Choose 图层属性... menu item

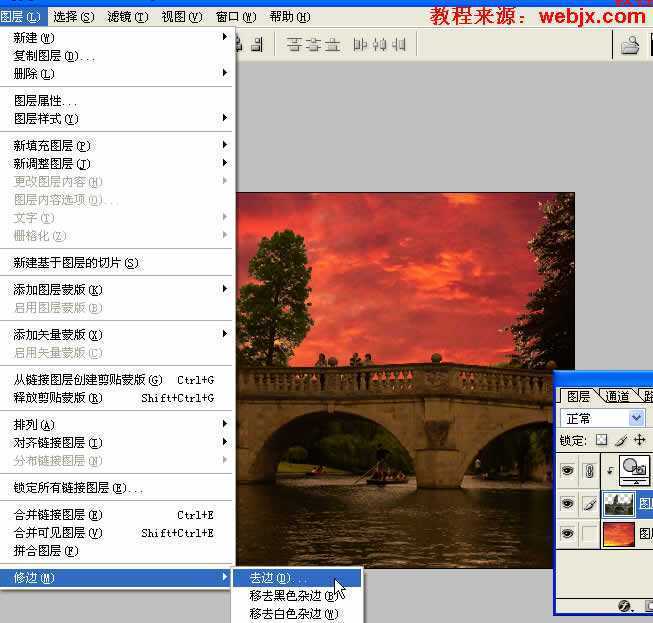[x=117, y=100]
